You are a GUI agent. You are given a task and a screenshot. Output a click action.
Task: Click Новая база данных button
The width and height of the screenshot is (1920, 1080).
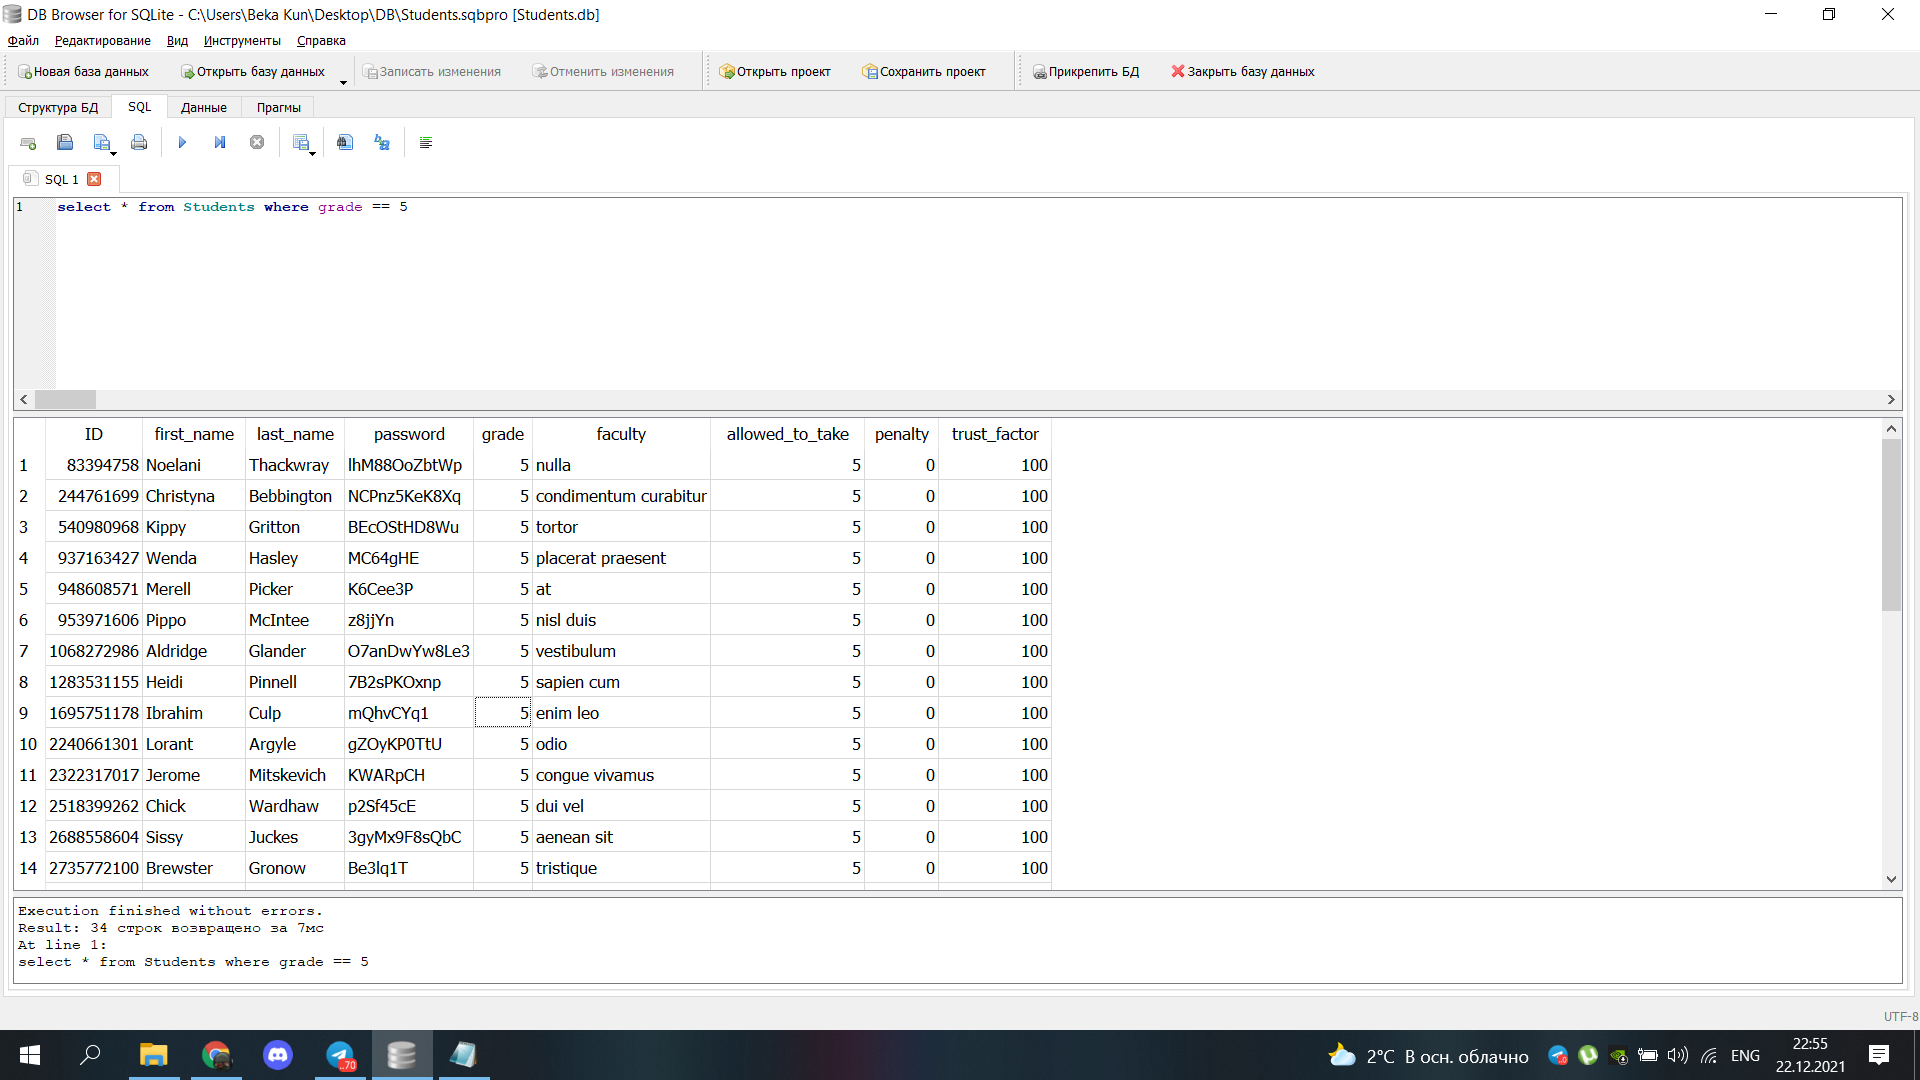(x=83, y=72)
